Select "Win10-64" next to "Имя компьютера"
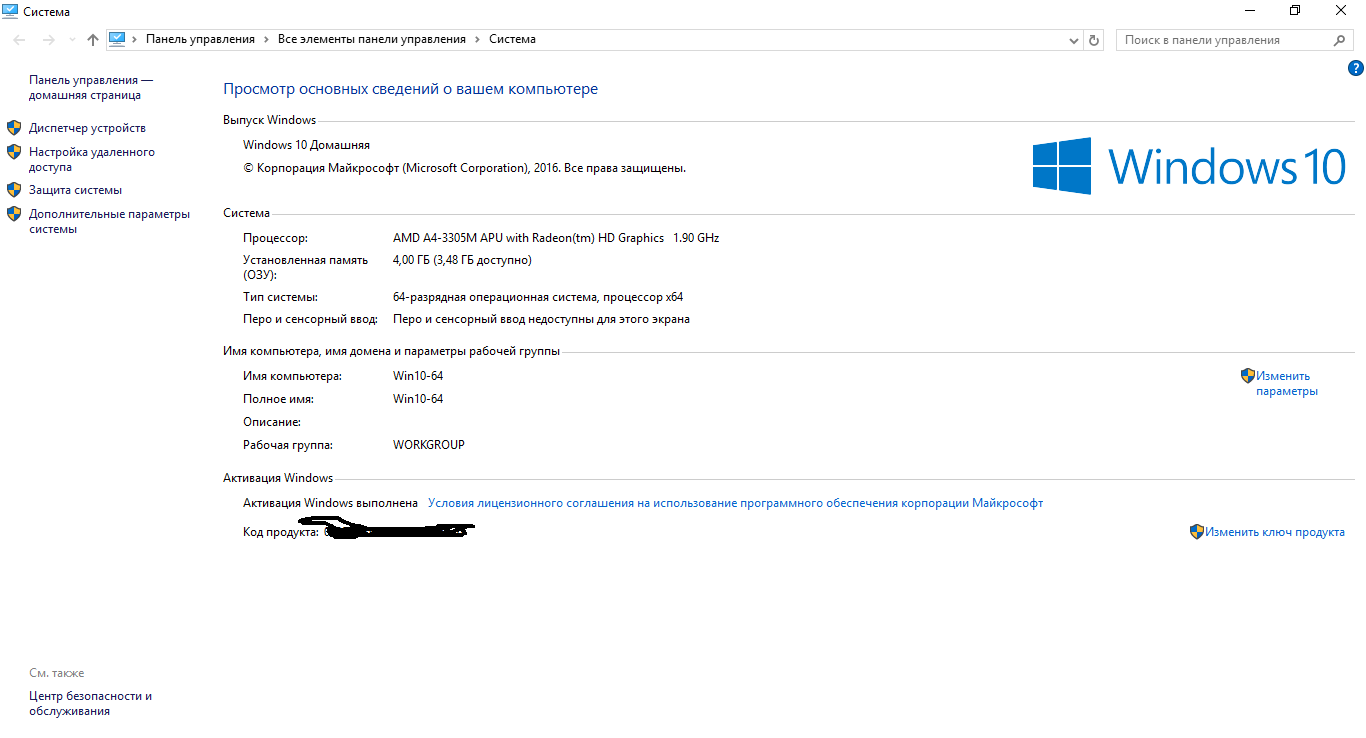 (418, 376)
